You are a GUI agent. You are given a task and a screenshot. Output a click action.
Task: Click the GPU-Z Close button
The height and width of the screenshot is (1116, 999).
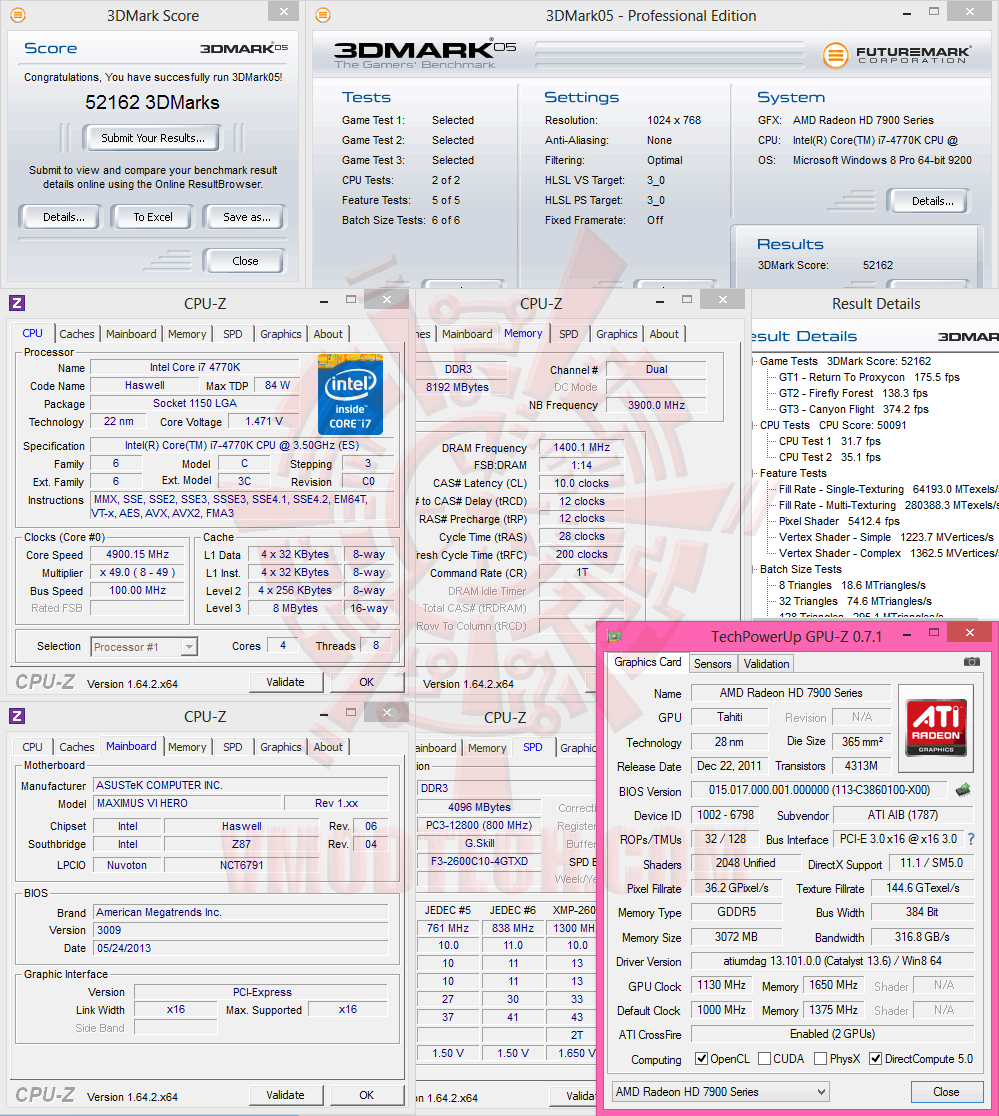coord(946,1092)
